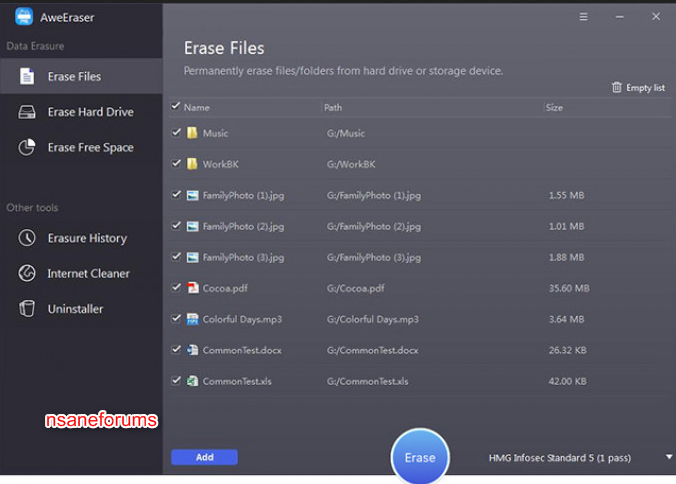Image resolution: width=676 pixels, height=484 pixels.
Task: Select path G:/WorkBK
Action: tap(351, 164)
